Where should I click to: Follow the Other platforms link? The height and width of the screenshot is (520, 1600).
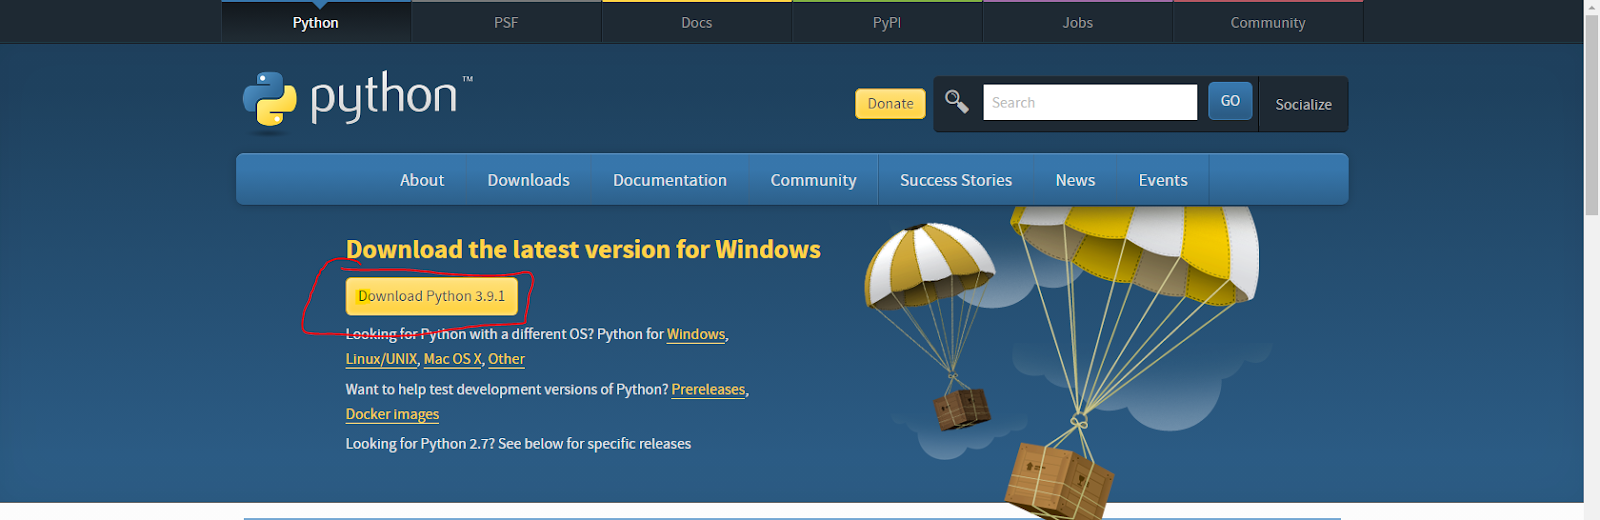[506, 359]
